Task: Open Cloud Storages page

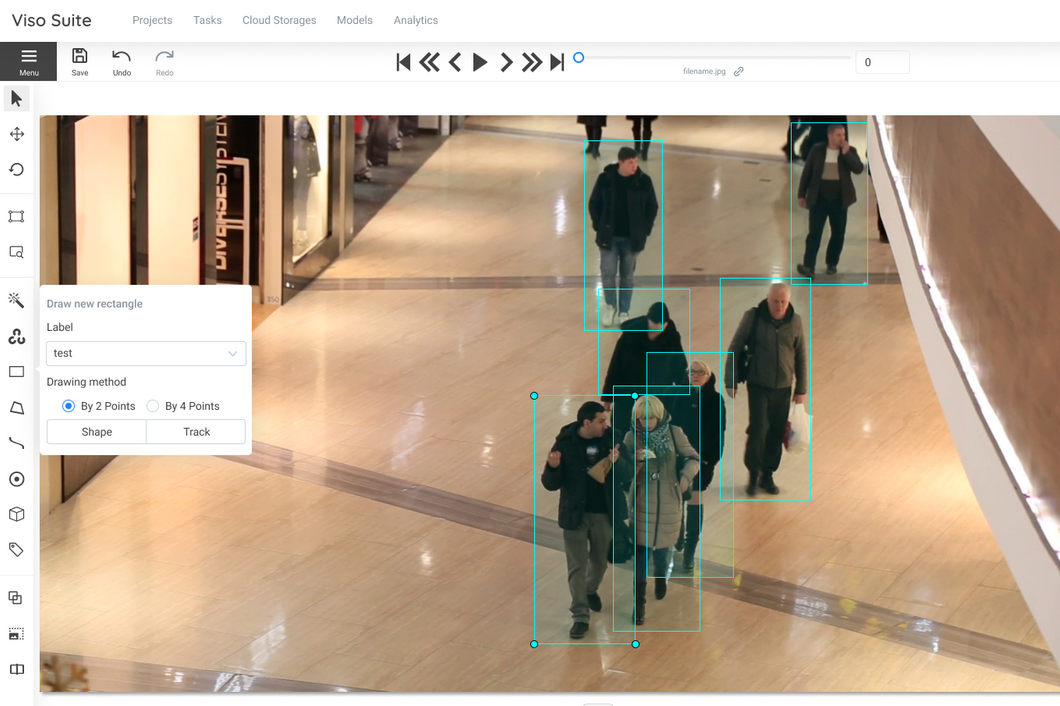Action: point(279,20)
